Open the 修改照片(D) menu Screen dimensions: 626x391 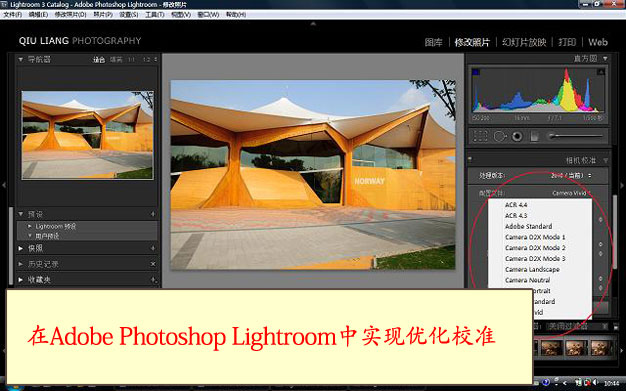coord(70,14)
